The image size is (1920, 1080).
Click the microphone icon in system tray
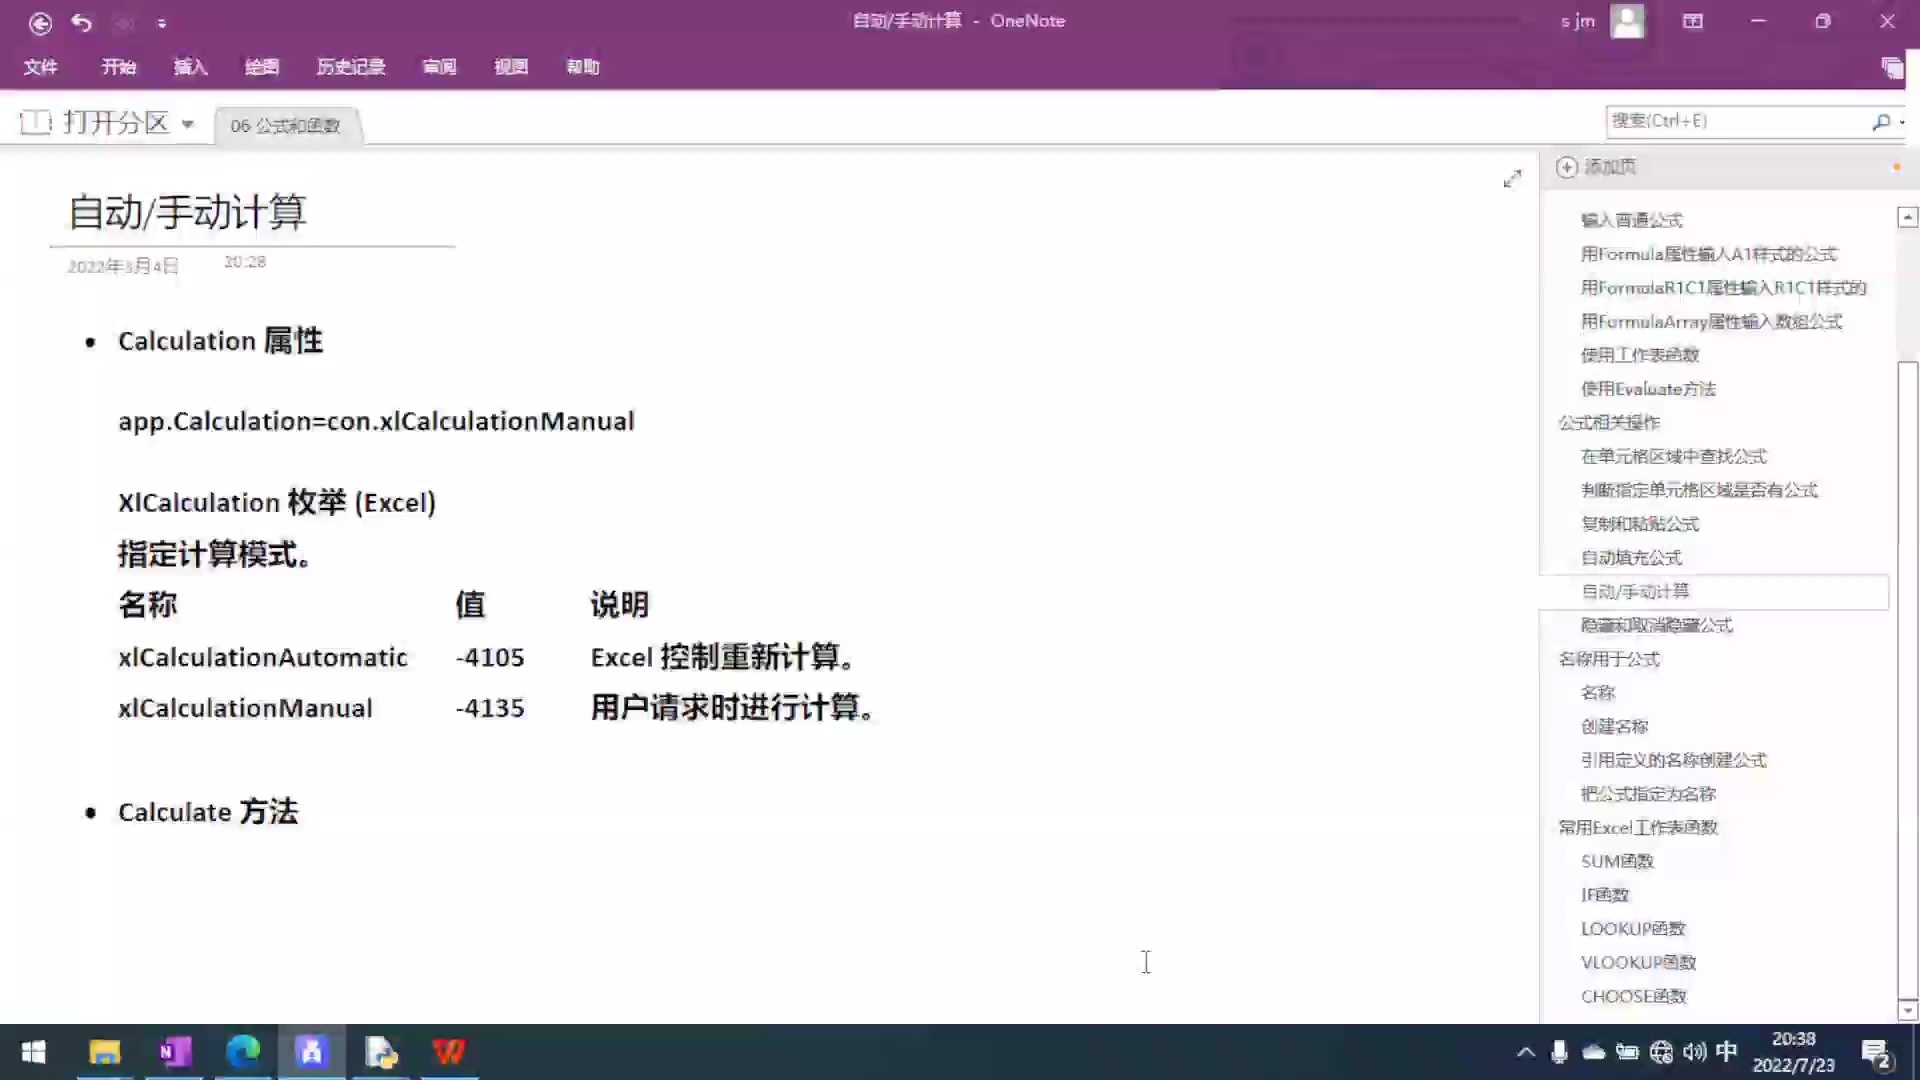pyautogui.click(x=1558, y=1051)
